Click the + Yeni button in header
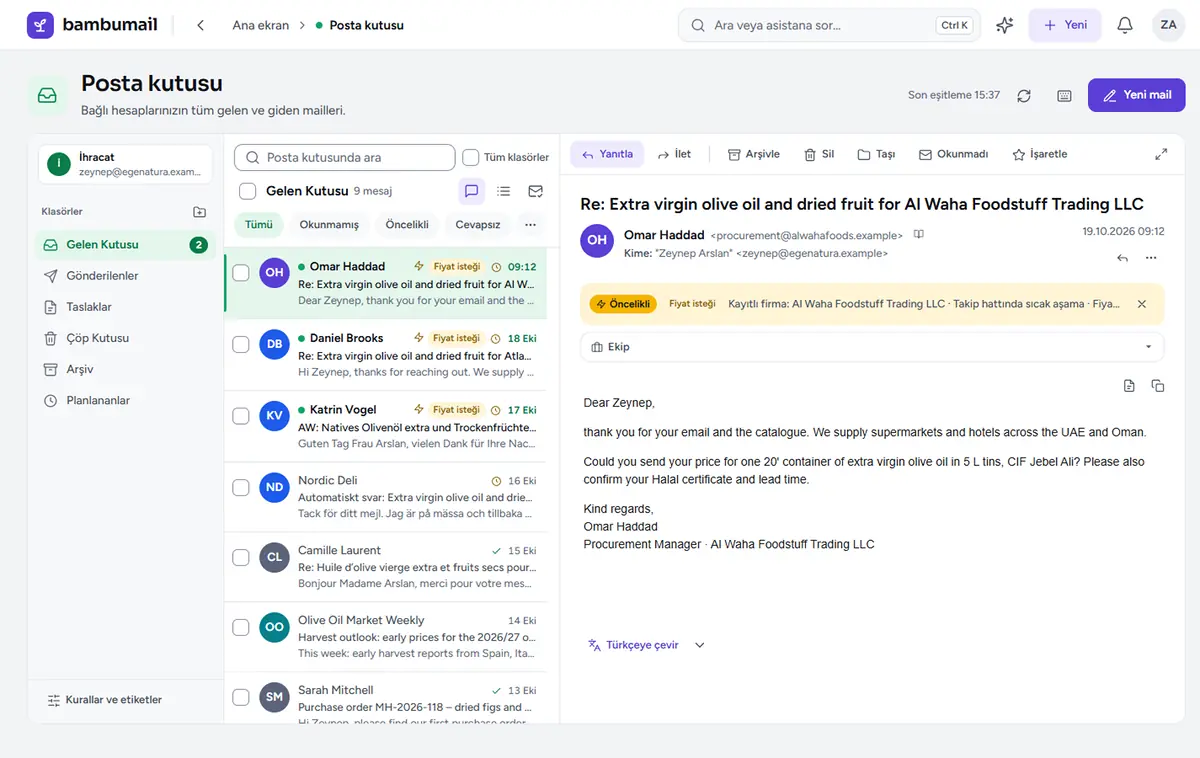 1065,25
